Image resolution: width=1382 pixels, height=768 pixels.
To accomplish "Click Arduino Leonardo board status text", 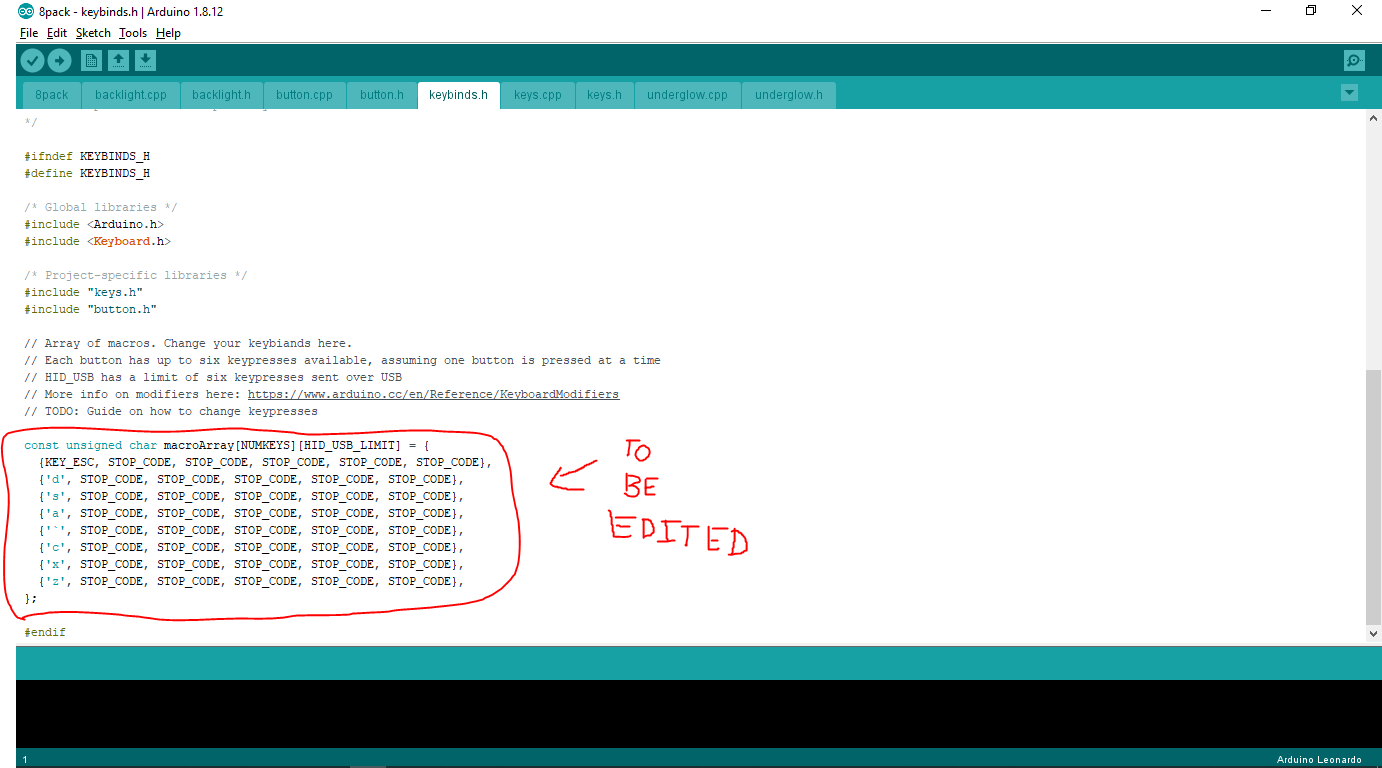I will [x=1319, y=760].
